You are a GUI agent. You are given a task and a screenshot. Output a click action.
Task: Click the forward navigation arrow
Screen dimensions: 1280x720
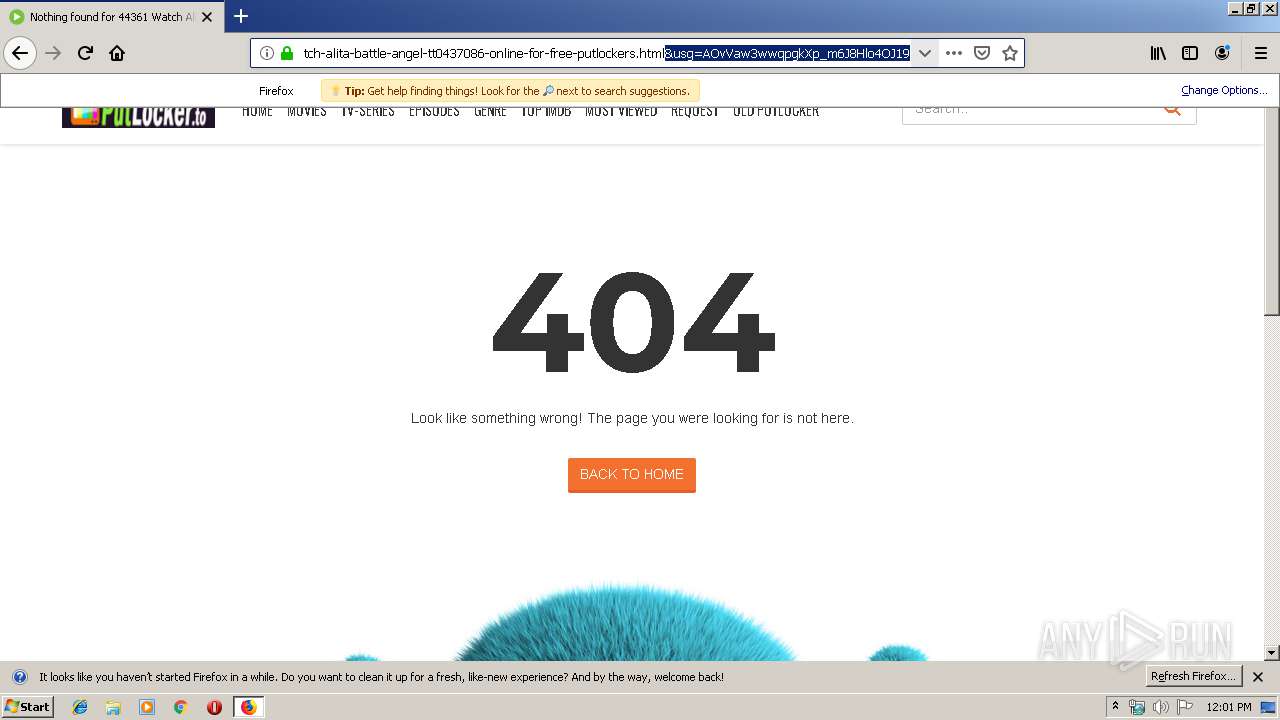(53, 53)
